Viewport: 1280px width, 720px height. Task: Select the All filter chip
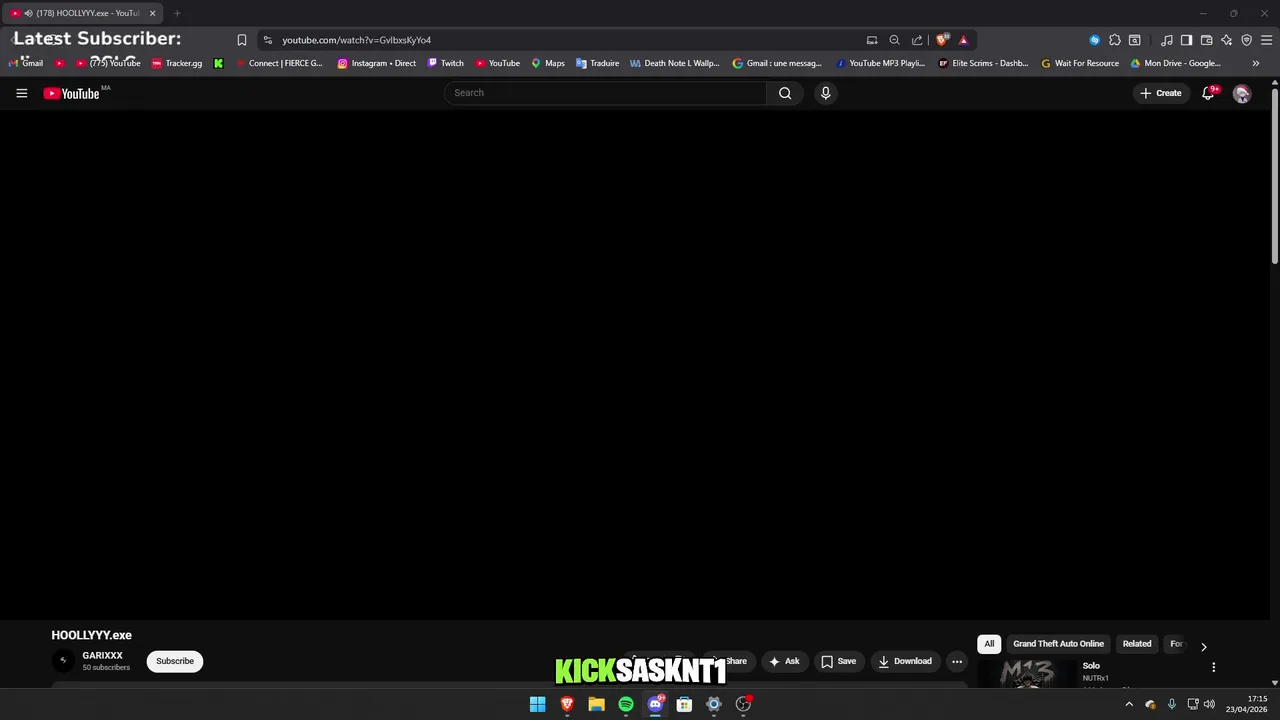click(x=989, y=644)
